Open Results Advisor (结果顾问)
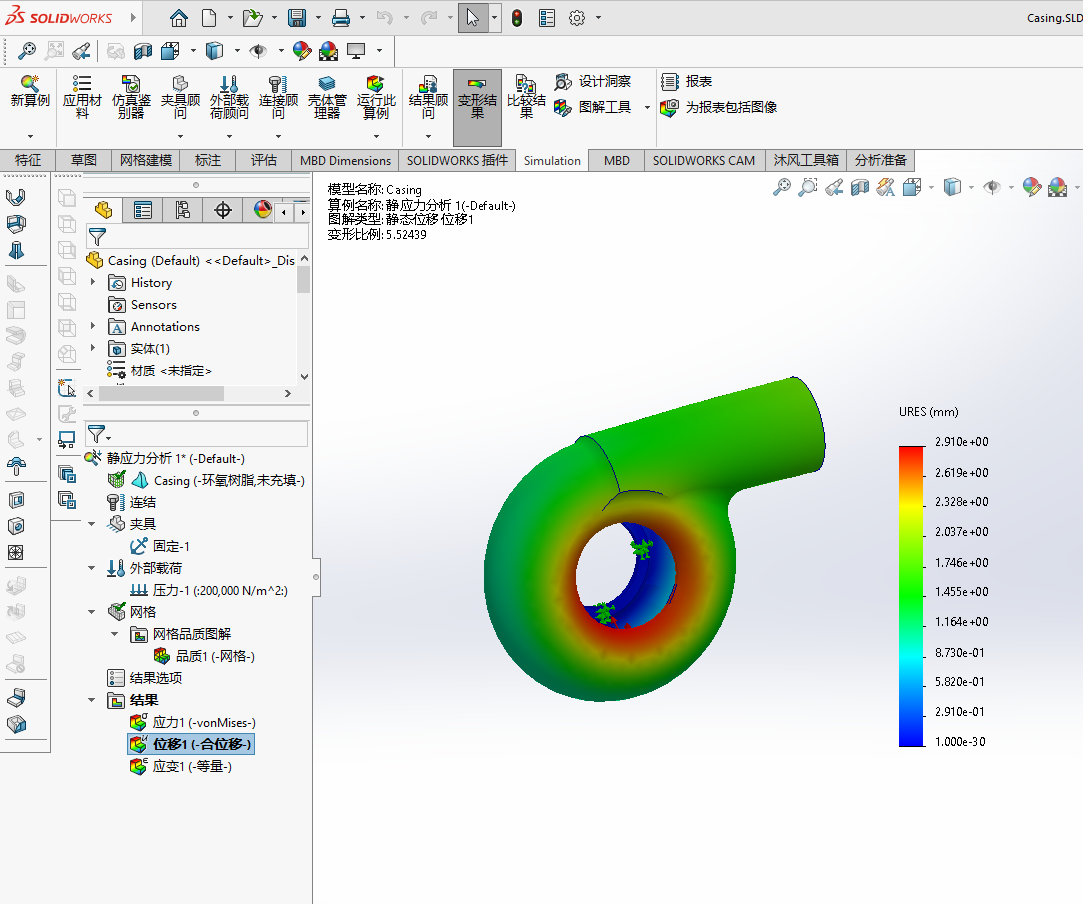This screenshot has width=1083, height=904. [428, 97]
